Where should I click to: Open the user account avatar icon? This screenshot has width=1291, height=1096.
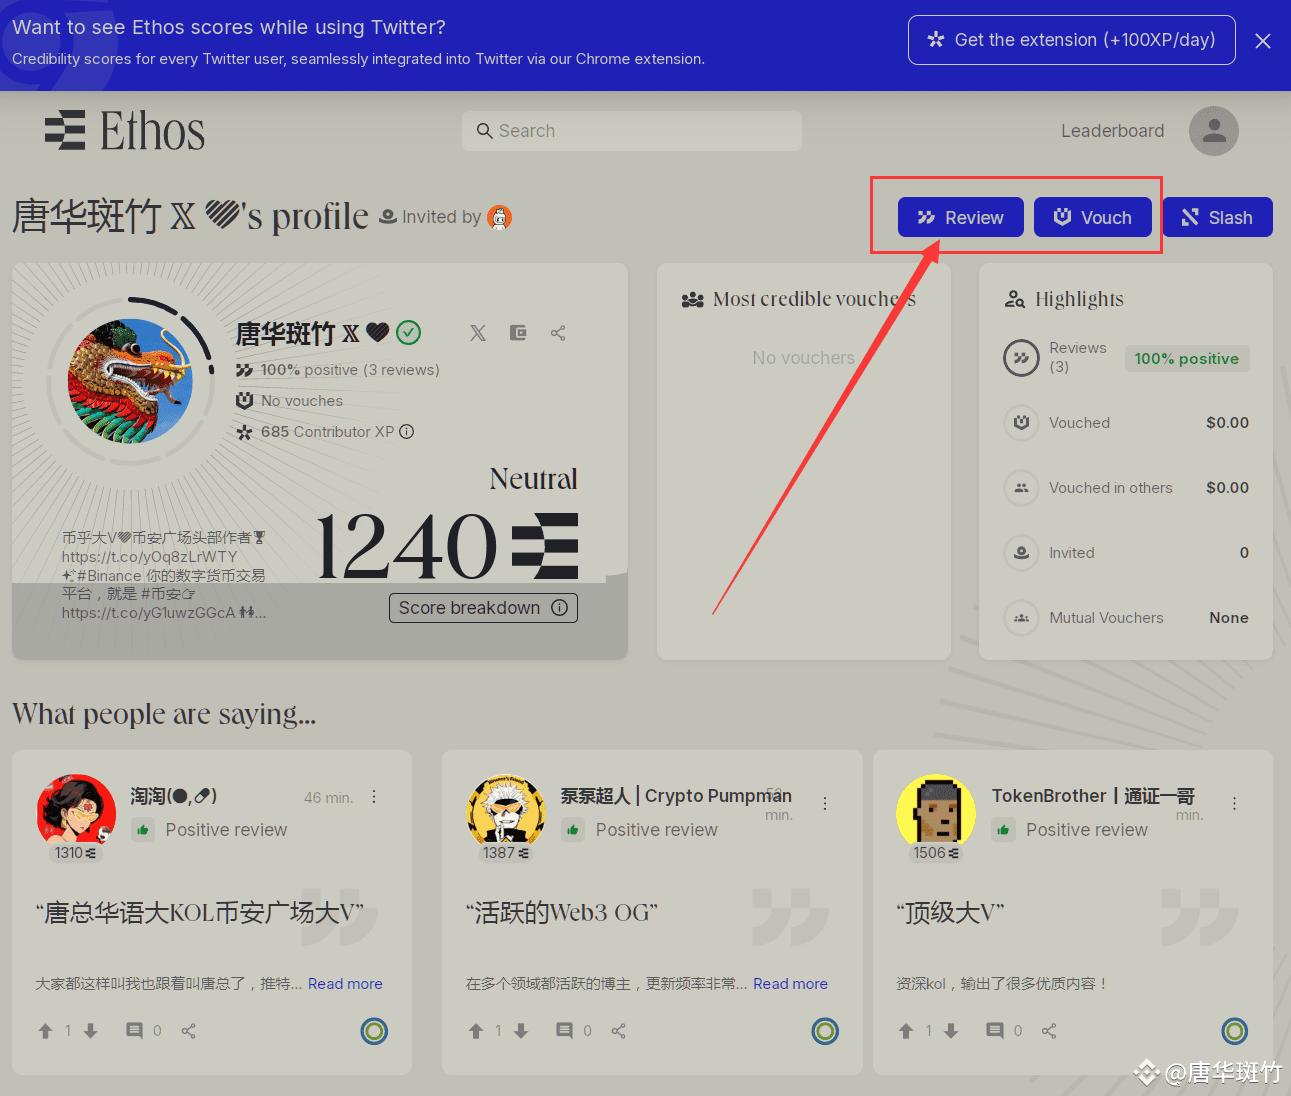pyautogui.click(x=1214, y=131)
